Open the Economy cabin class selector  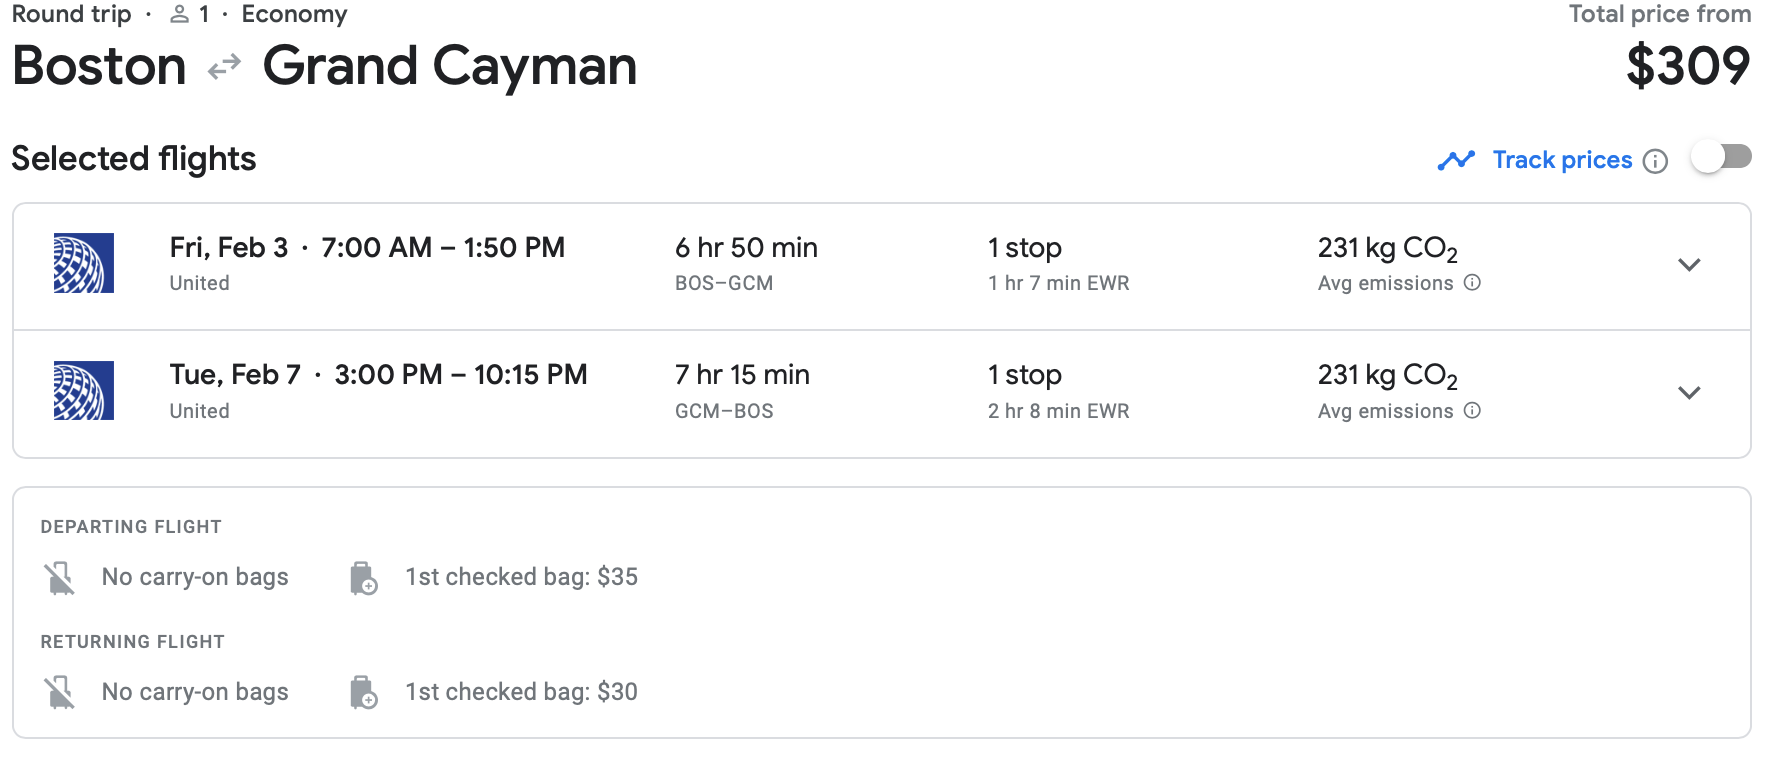click(x=295, y=14)
